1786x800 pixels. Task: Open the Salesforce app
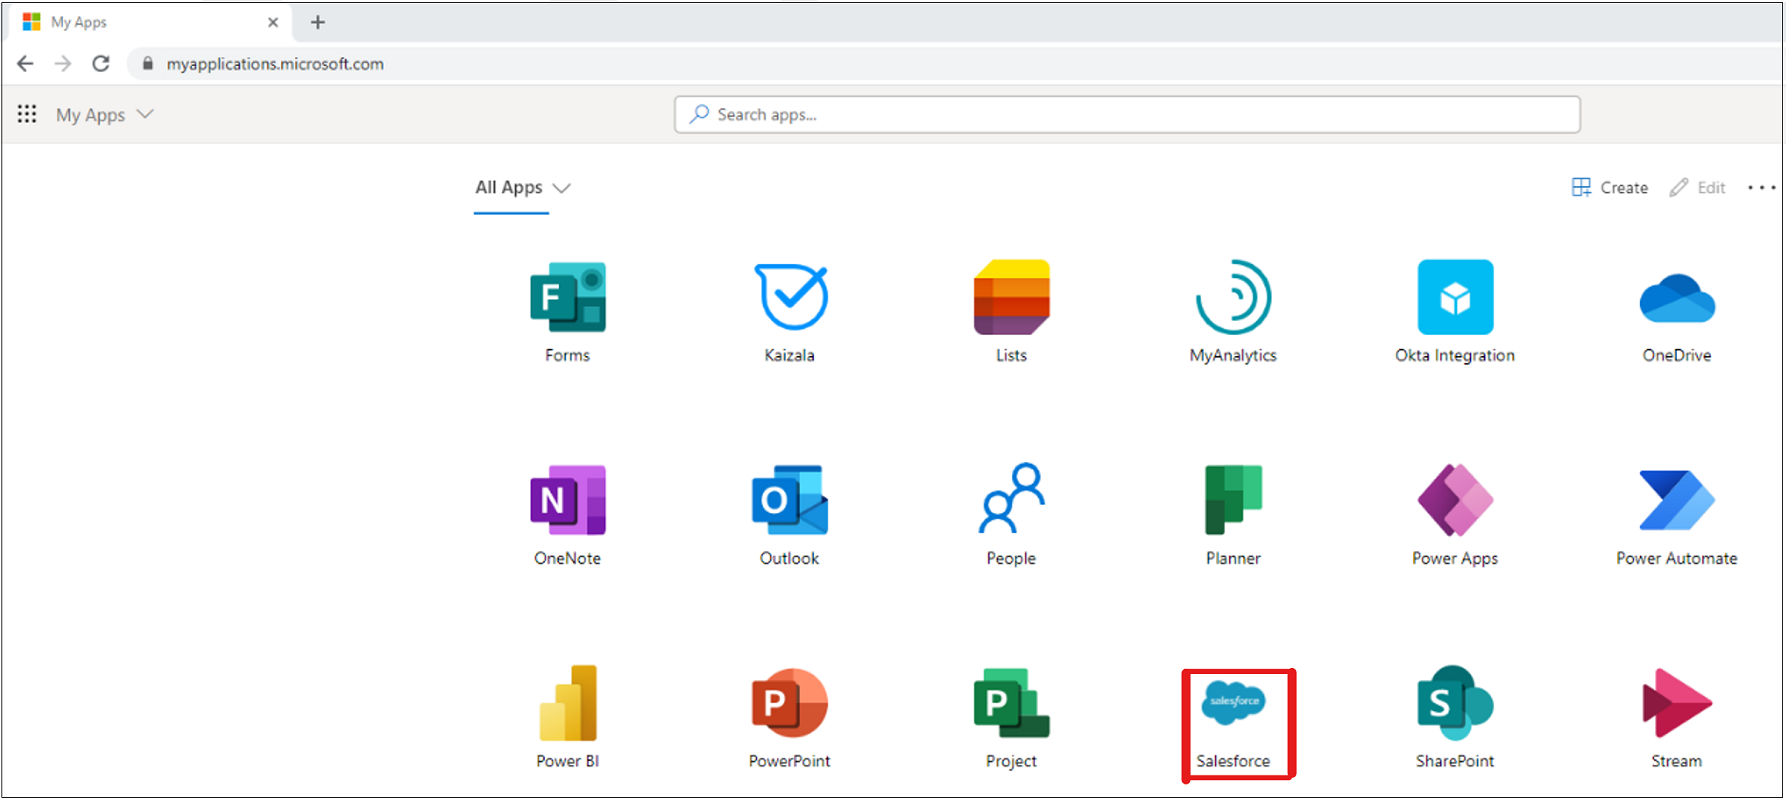point(1233,703)
